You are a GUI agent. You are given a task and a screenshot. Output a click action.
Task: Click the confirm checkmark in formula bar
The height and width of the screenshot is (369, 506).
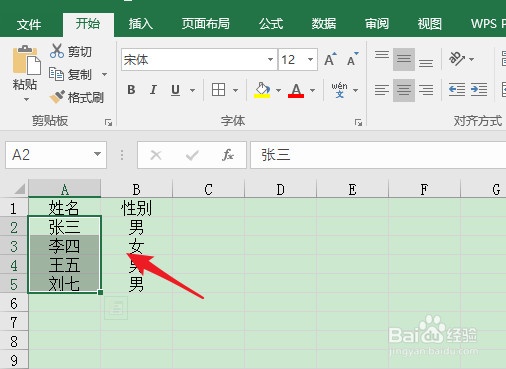[192, 155]
